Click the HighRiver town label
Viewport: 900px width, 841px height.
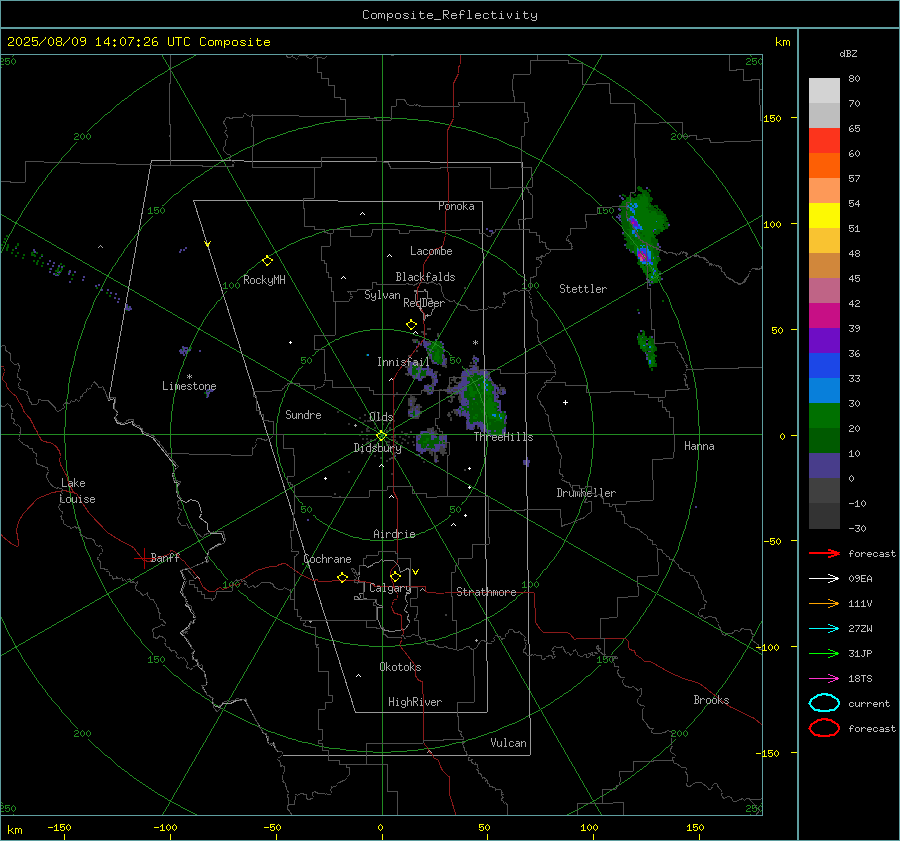click(x=415, y=702)
